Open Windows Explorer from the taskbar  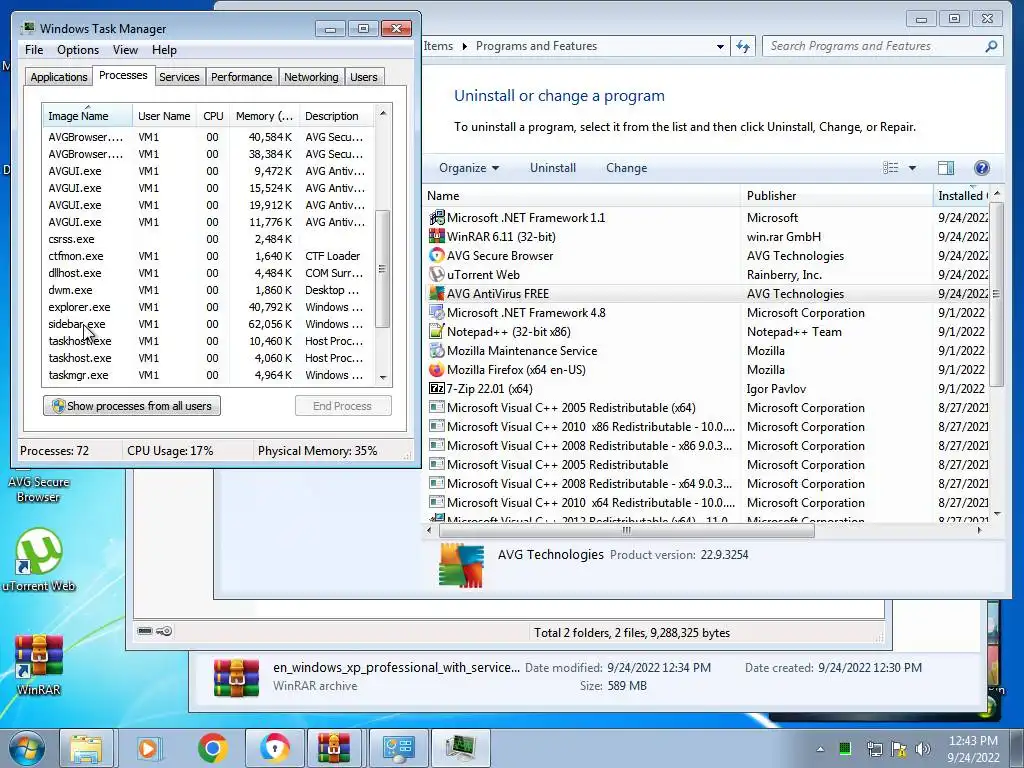tap(87, 748)
